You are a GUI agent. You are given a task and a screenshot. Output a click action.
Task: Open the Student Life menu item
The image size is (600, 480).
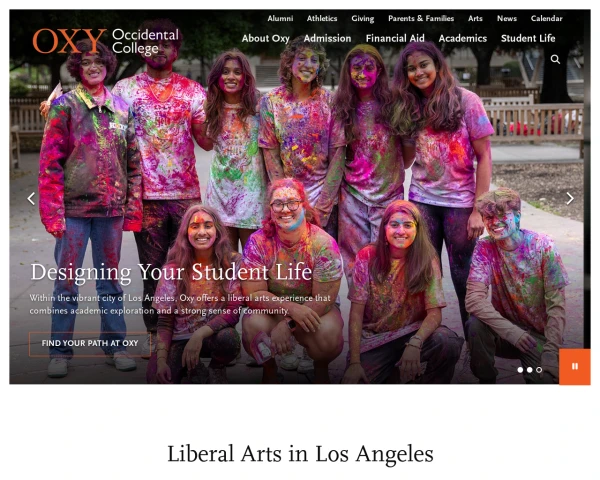(528, 39)
